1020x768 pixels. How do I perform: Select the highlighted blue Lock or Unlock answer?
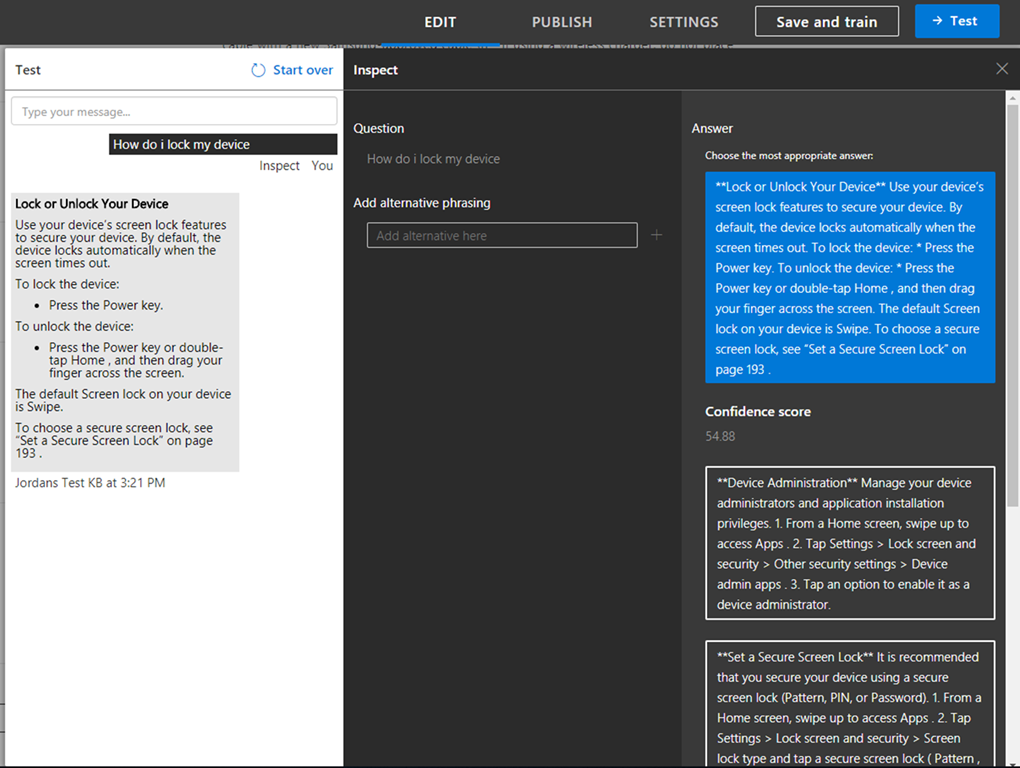(850, 277)
